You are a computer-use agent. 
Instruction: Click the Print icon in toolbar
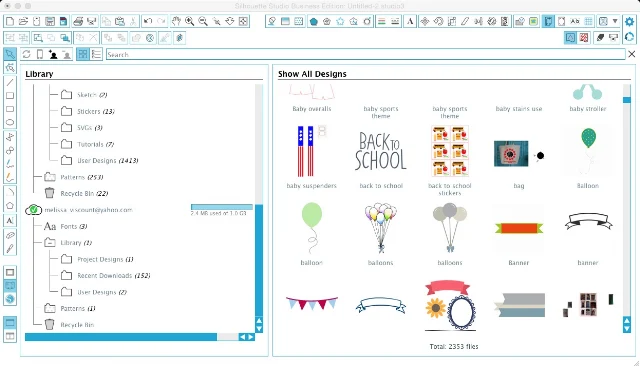[x=78, y=21]
